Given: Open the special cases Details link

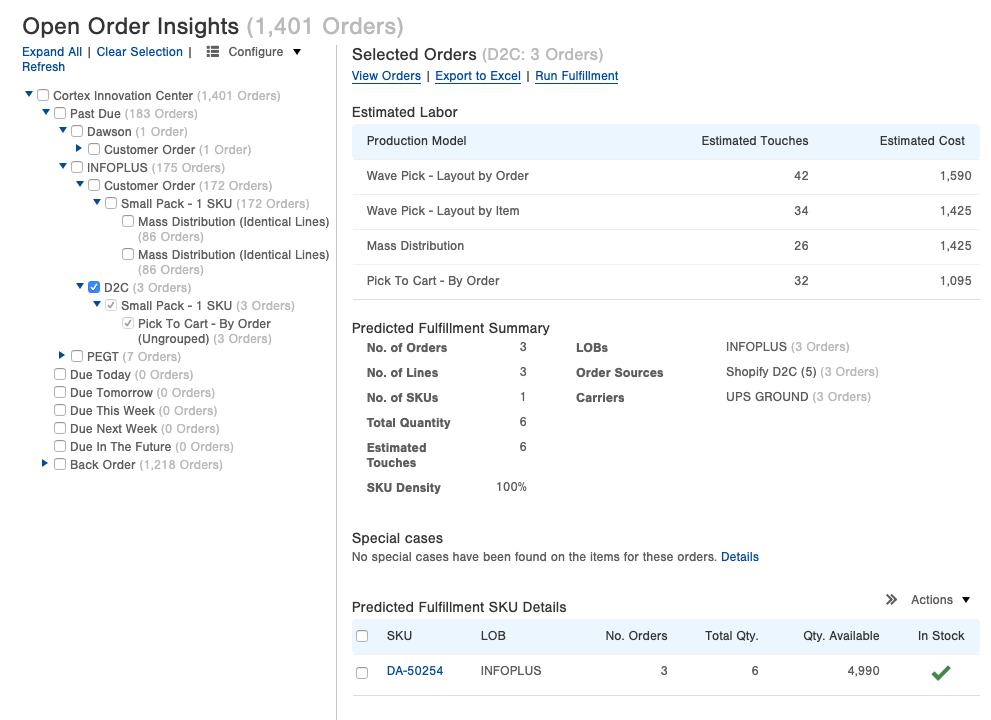Looking at the screenshot, I should pyautogui.click(x=739, y=557).
